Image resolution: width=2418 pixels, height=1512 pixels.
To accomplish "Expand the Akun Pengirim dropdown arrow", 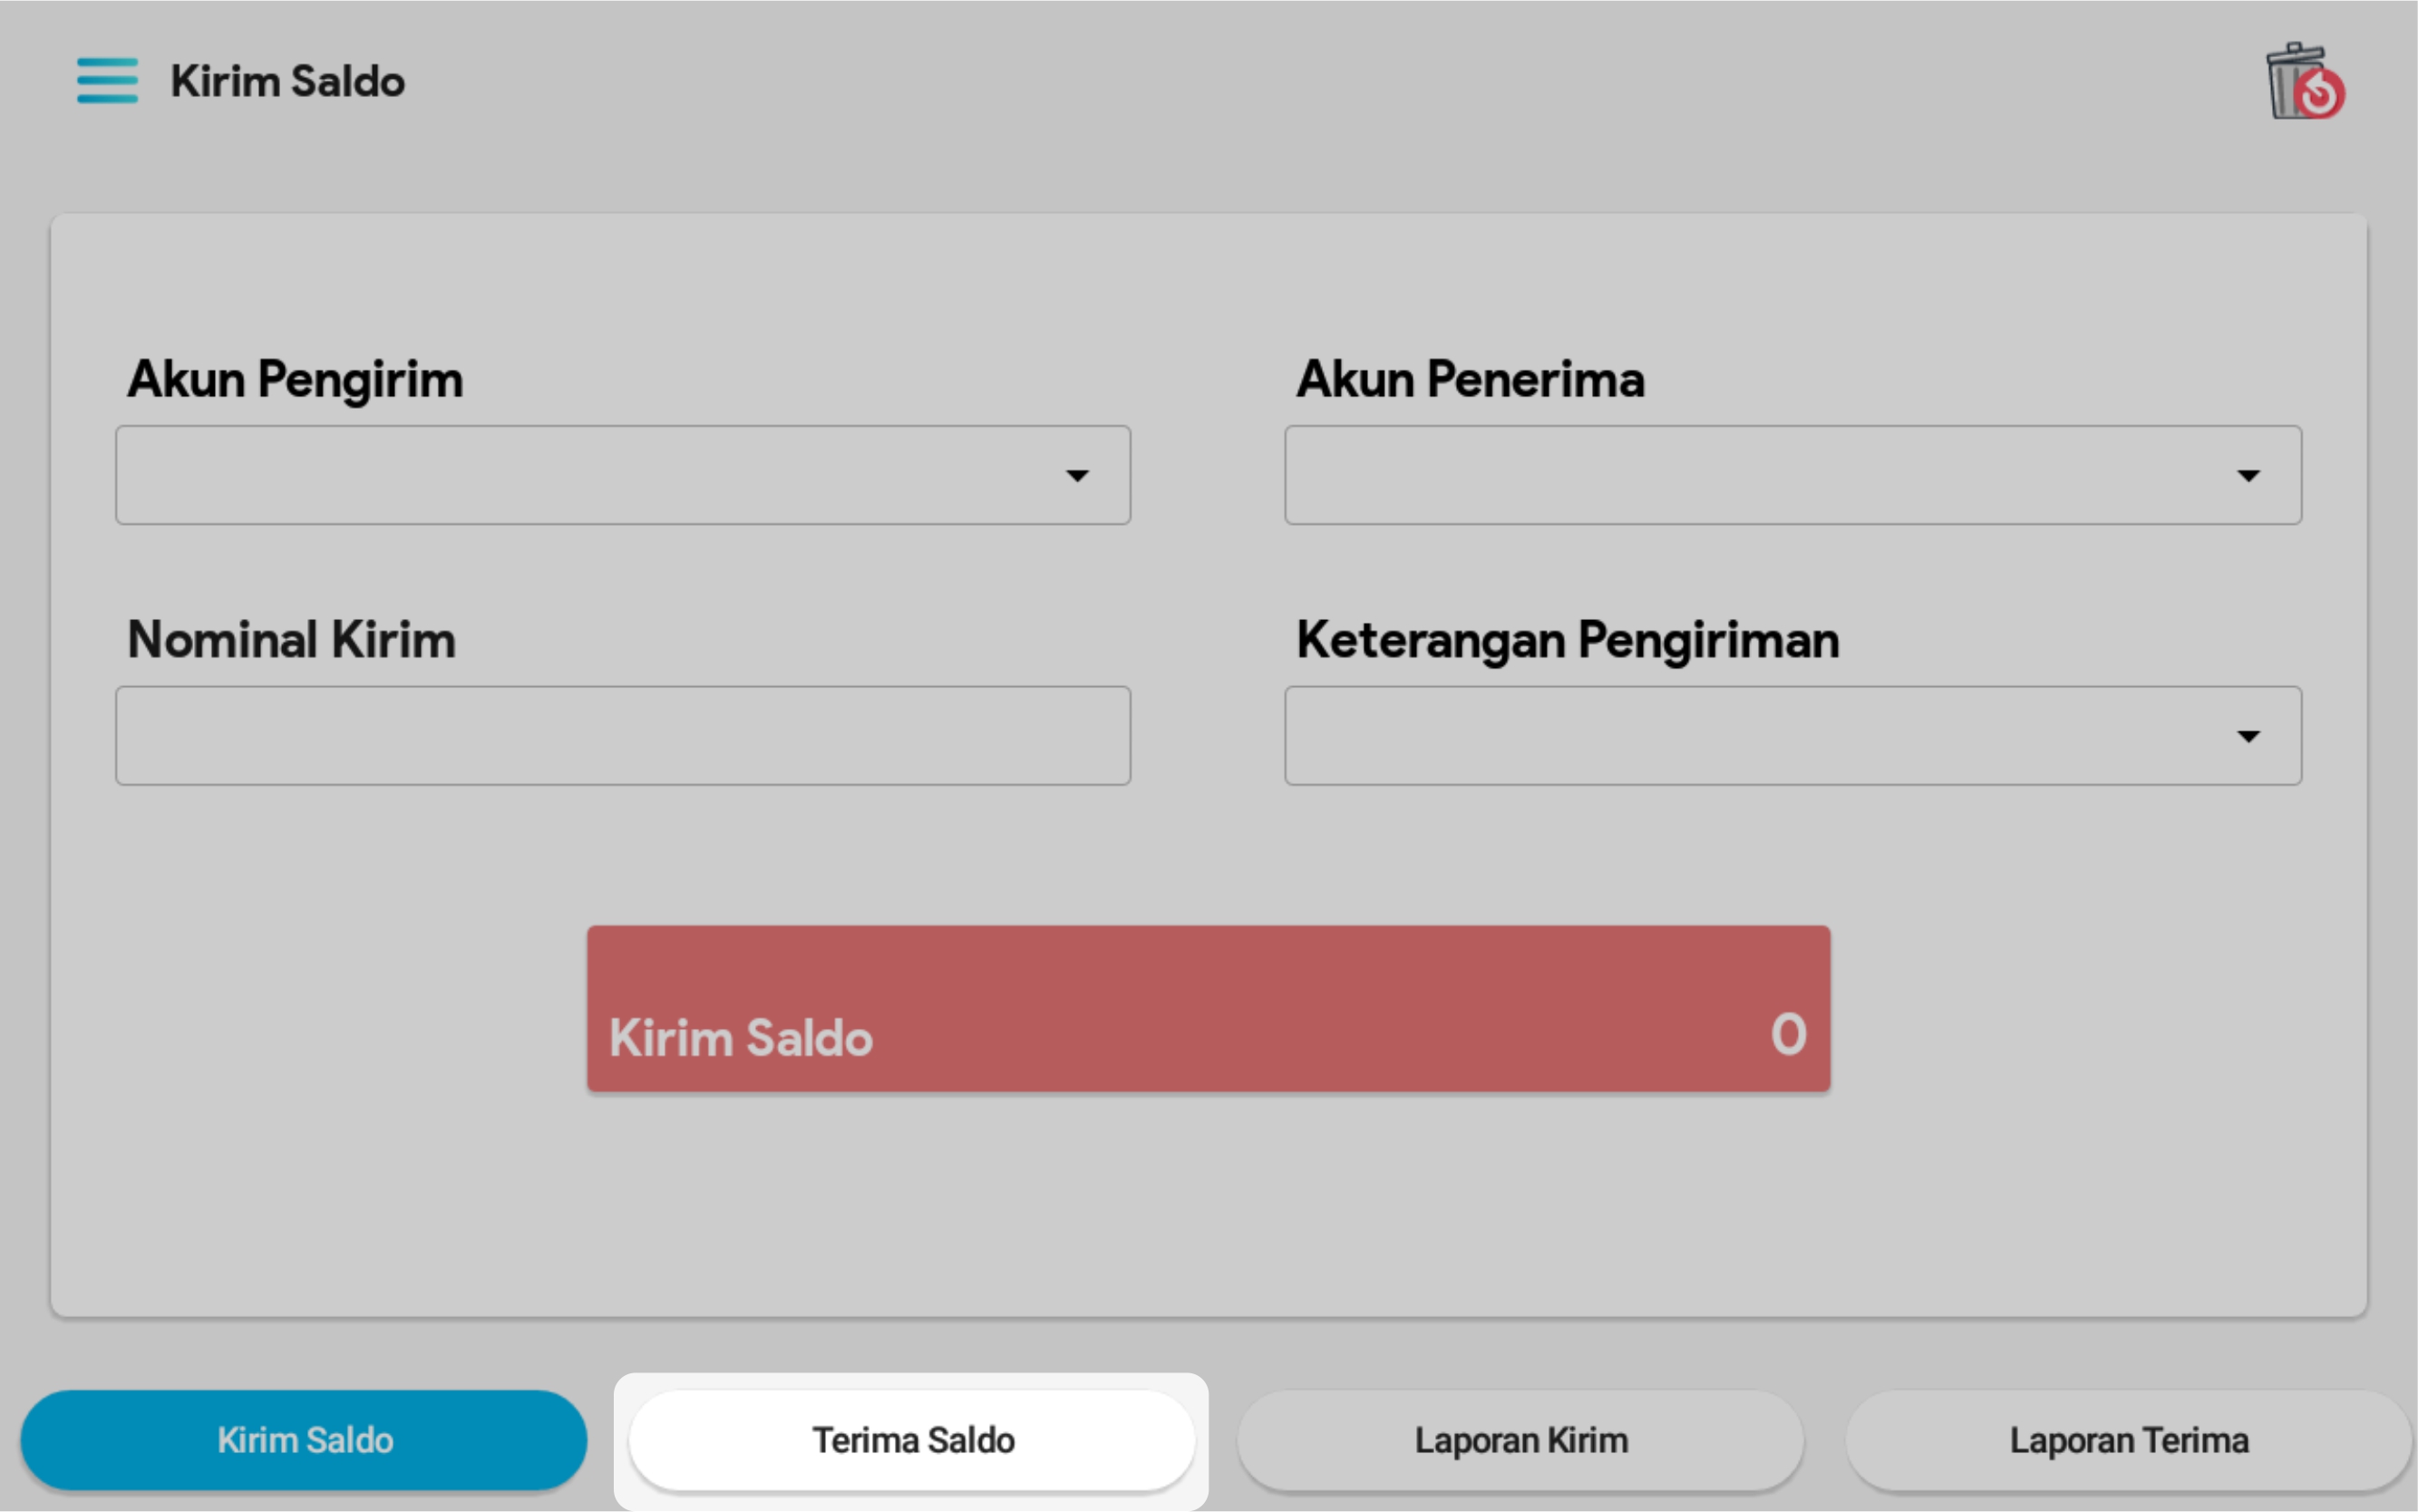I will (1076, 476).
